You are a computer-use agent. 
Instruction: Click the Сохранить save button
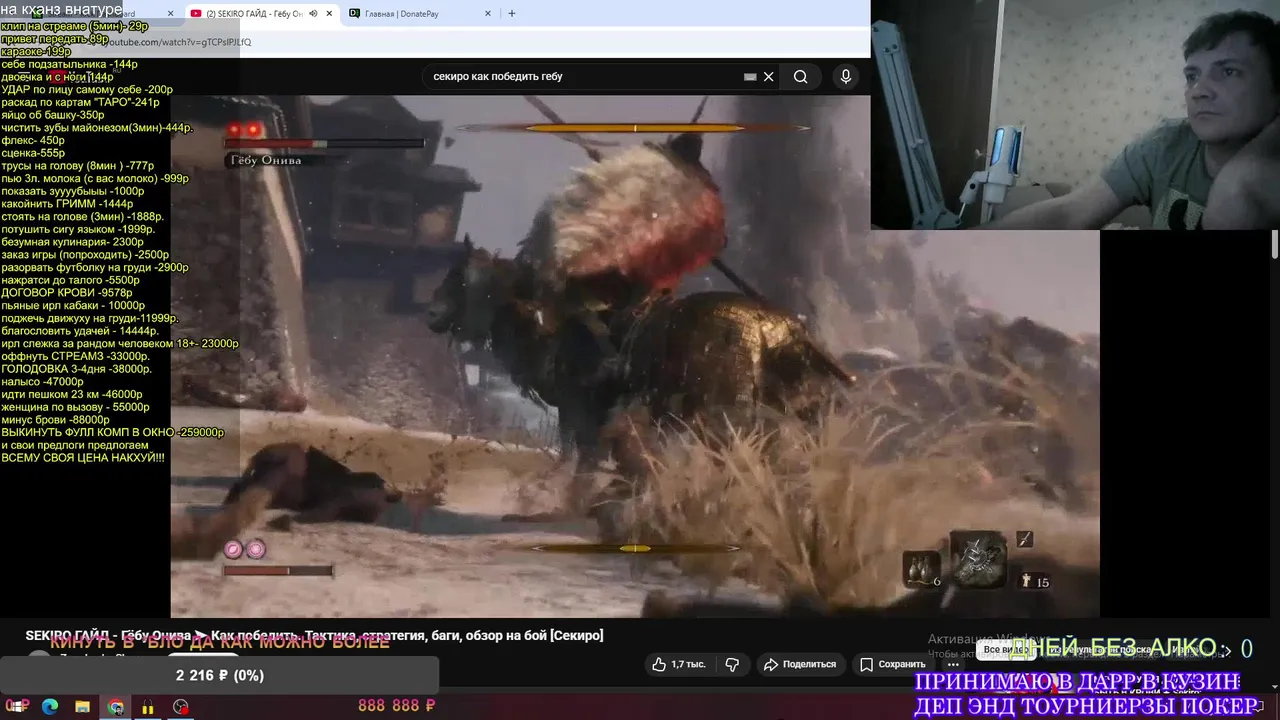point(893,664)
